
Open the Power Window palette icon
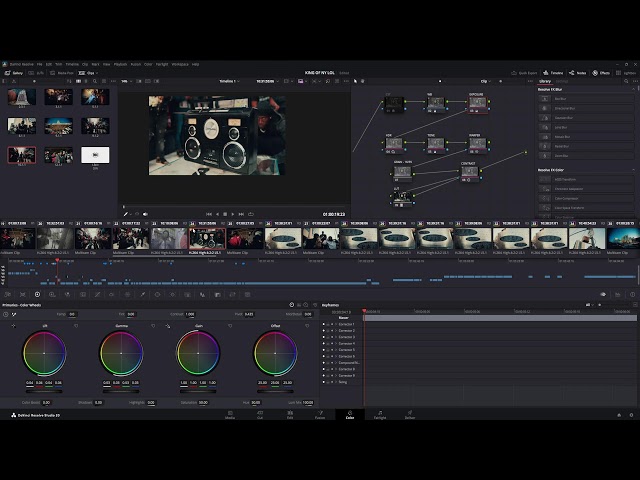click(158, 294)
